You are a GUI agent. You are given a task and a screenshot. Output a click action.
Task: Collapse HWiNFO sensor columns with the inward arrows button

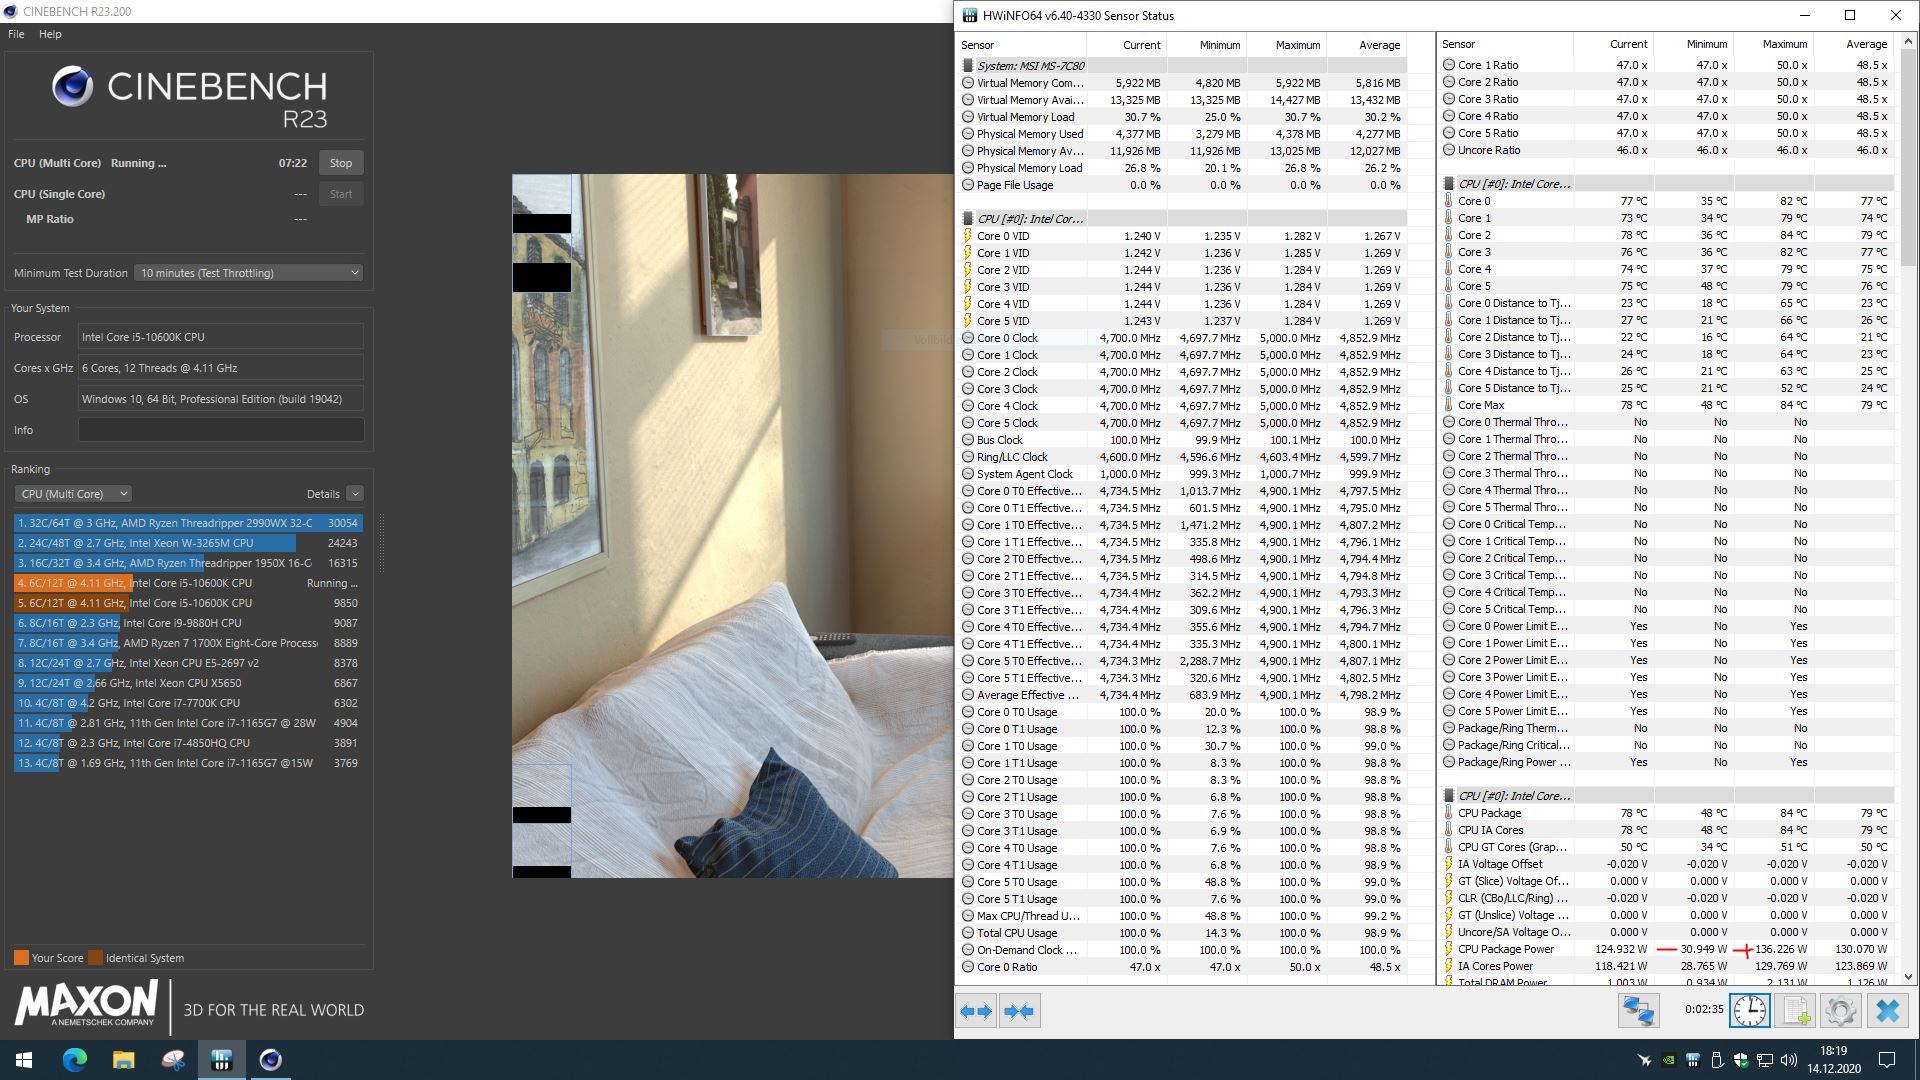1019,1011
